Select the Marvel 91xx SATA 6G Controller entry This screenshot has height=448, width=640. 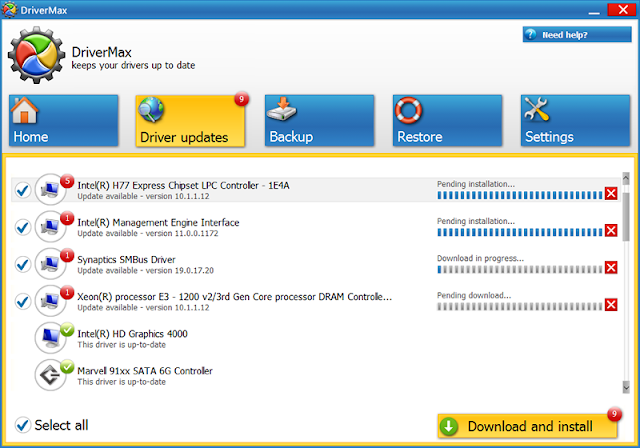[145, 371]
